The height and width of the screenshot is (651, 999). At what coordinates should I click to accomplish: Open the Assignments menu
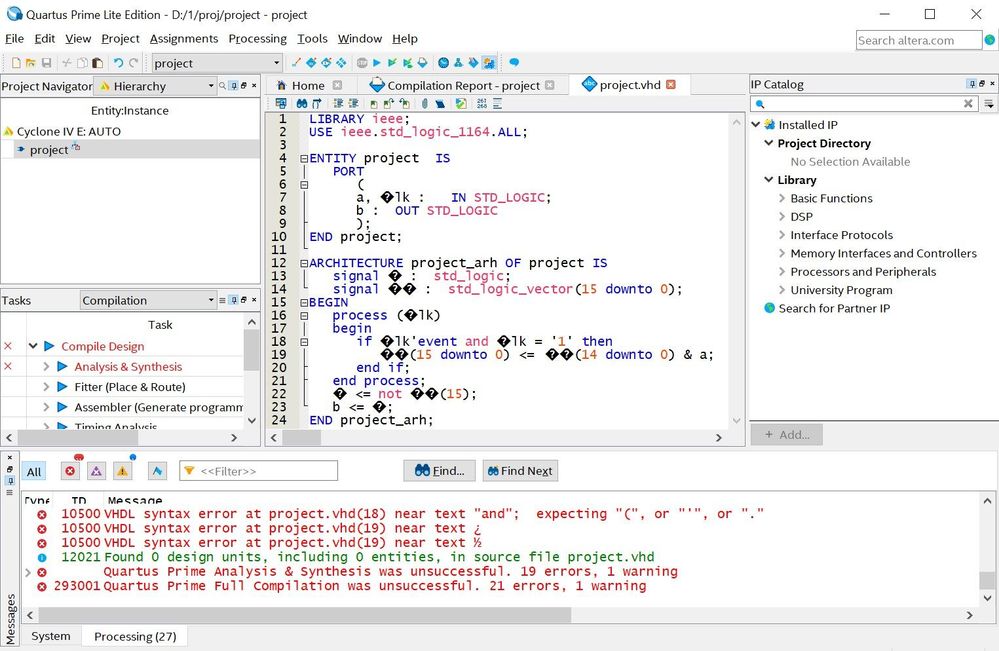183,38
